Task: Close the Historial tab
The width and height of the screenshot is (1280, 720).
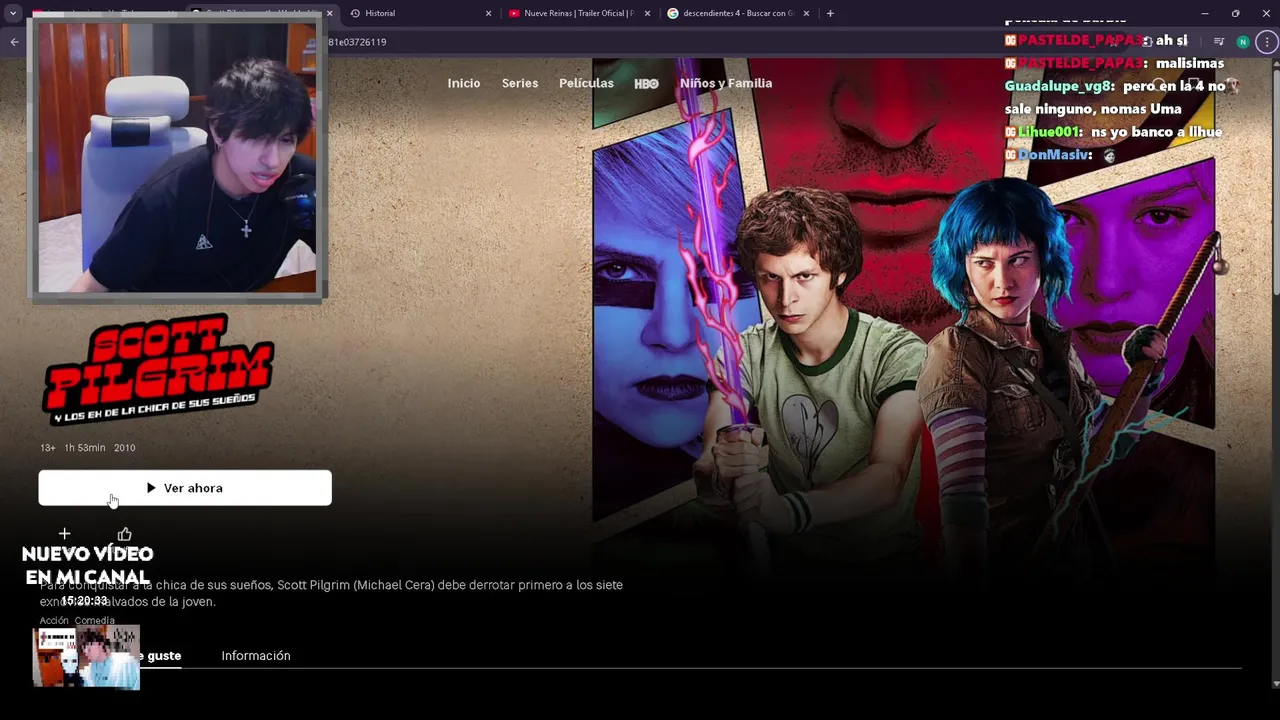Action: point(488,13)
